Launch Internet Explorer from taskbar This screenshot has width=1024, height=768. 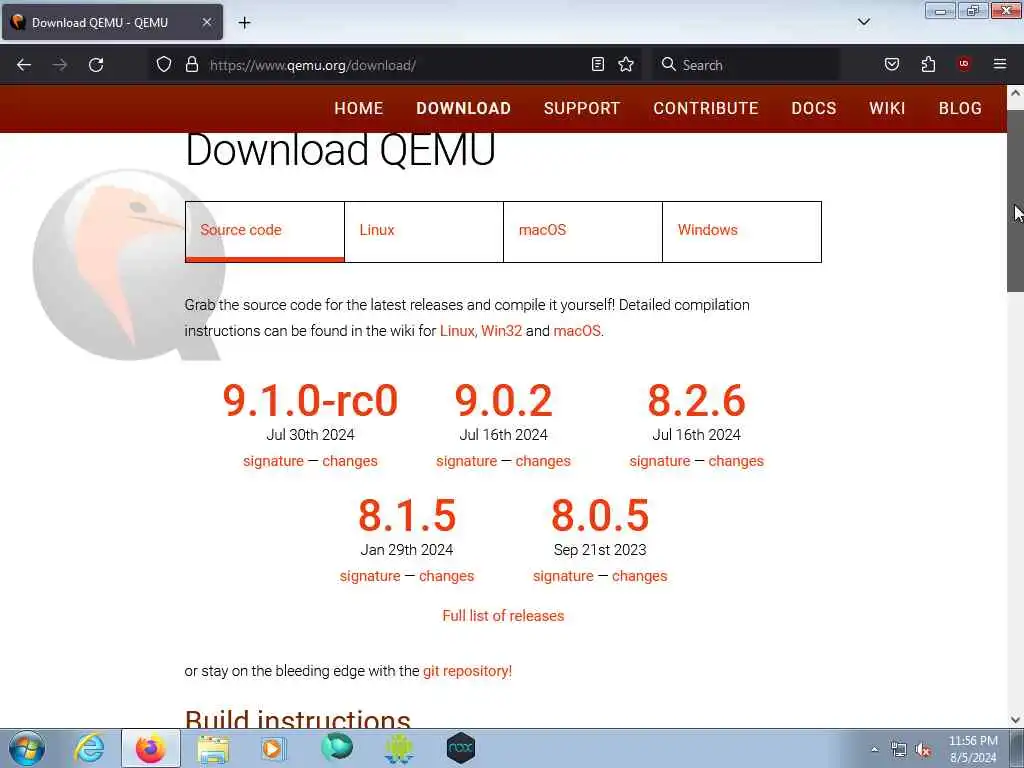[x=89, y=748]
